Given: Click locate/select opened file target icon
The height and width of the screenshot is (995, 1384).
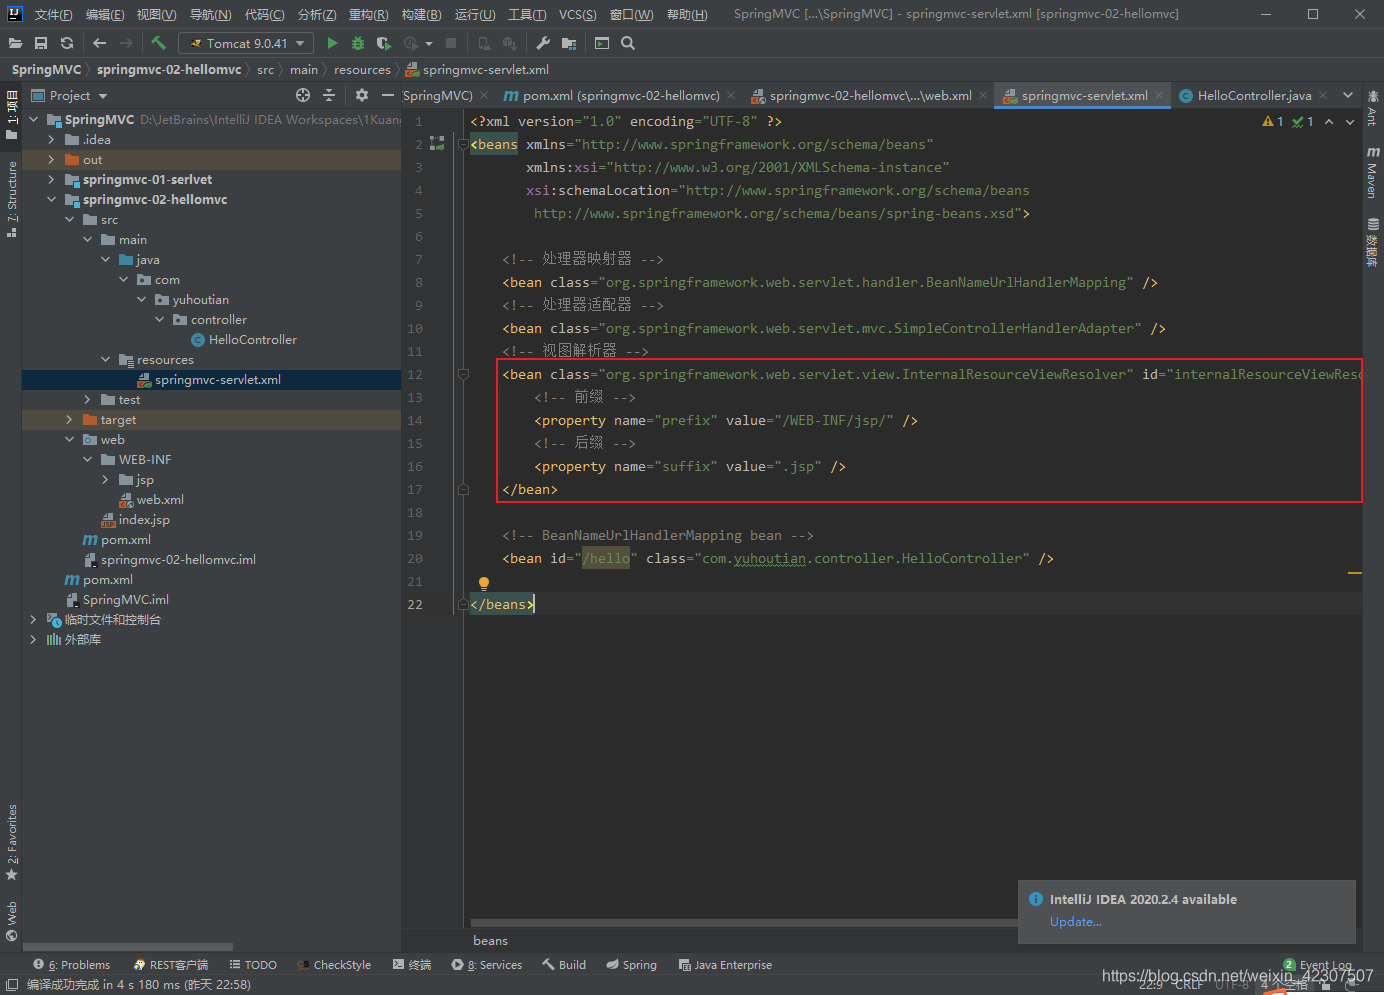Looking at the screenshot, I should 303,95.
